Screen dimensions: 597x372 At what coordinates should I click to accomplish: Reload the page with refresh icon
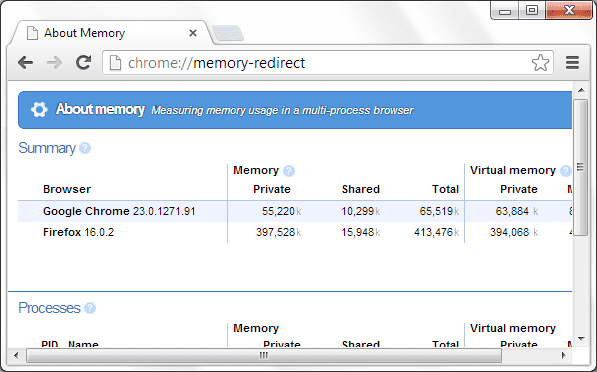tap(83, 62)
